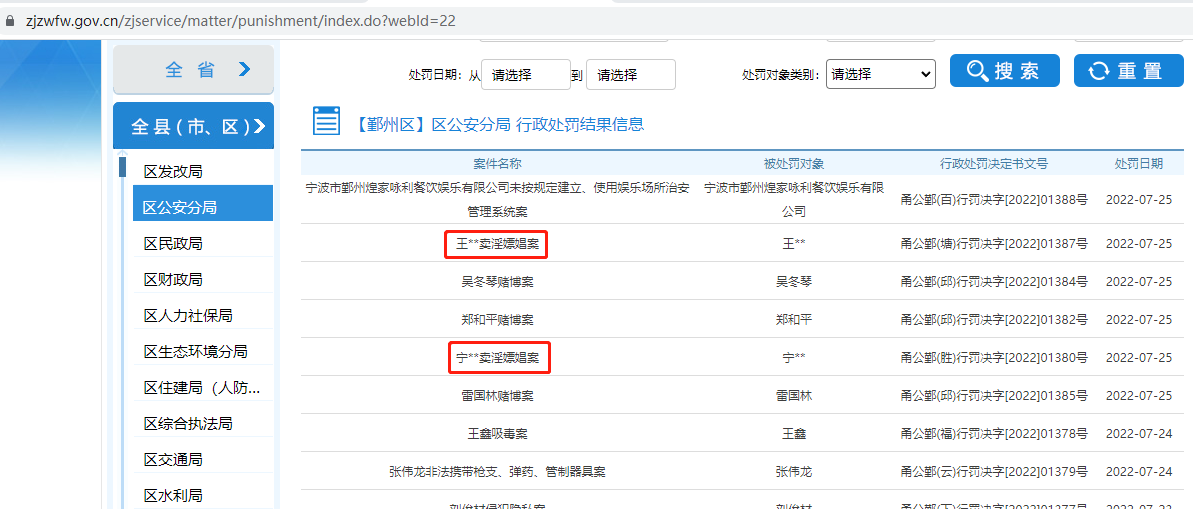Select the penalty start date field
Viewport: 1193px width, 509px height.
pyautogui.click(x=525, y=75)
